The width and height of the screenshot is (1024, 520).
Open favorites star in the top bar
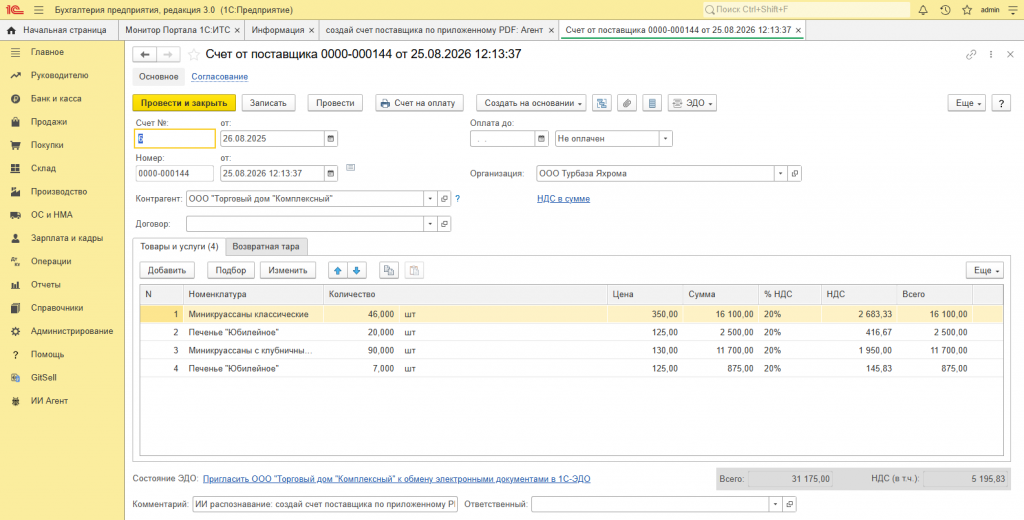[x=967, y=10]
